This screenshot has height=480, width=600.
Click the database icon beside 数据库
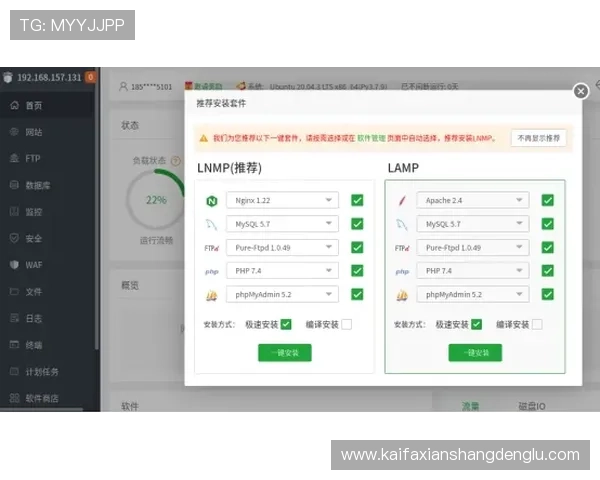click(14, 185)
